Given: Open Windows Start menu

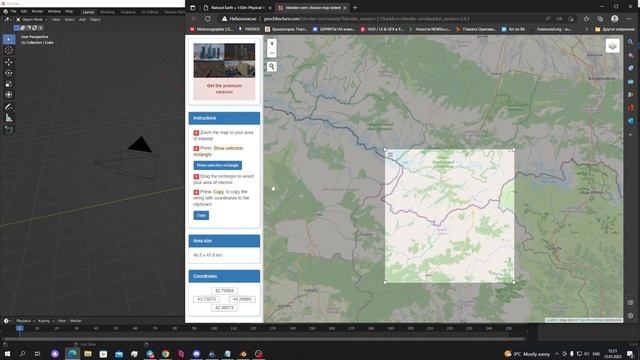Looking at the screenshot, I should click(7, 354).
